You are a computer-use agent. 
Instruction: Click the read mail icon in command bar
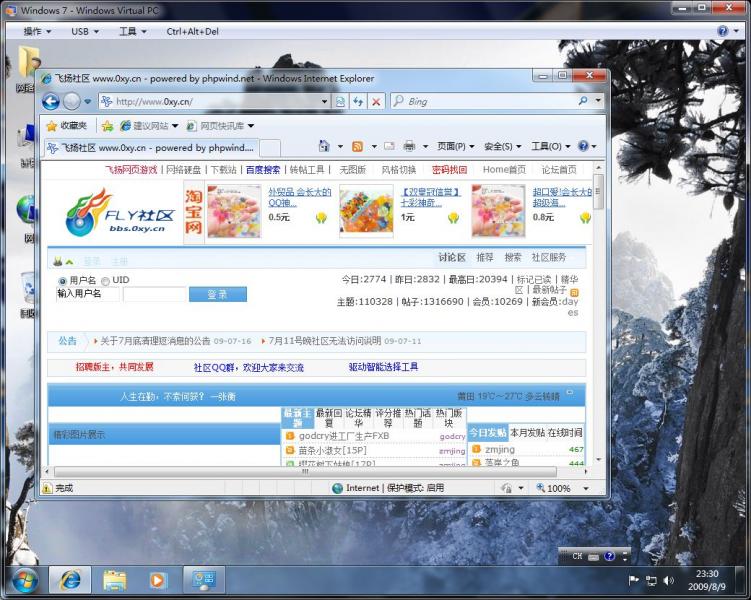[389, 146]
